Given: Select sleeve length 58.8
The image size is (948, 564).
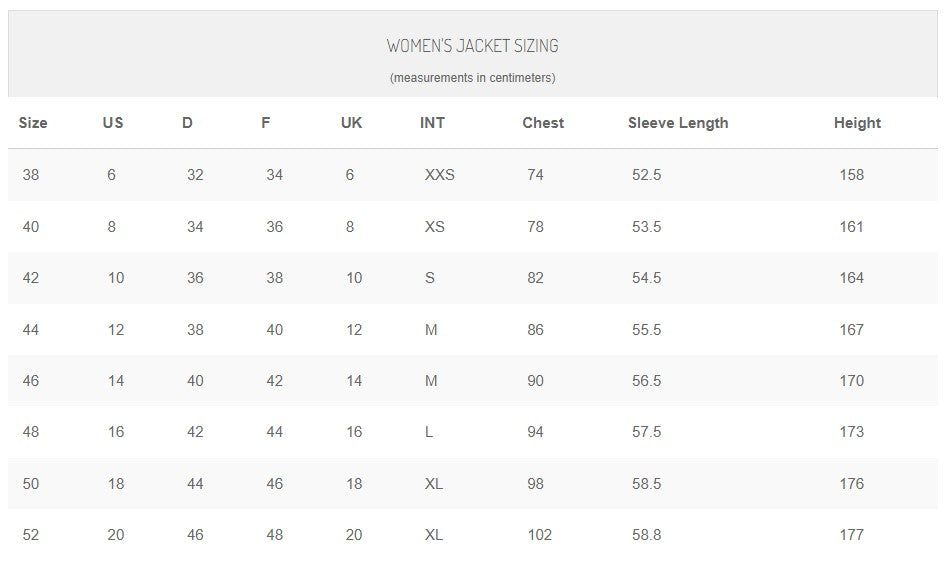Looking at the screenshot, I should tap(647, 535).
